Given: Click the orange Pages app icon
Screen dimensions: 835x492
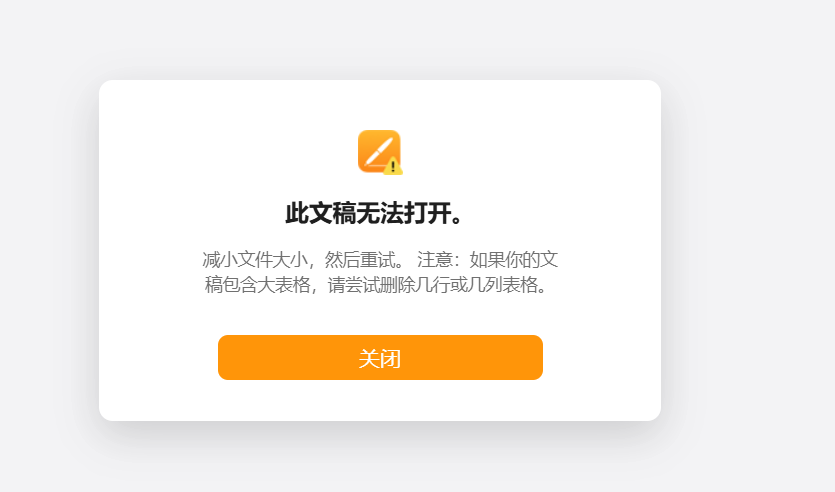Looking at the screenshot, I should (x=379, y=151).
